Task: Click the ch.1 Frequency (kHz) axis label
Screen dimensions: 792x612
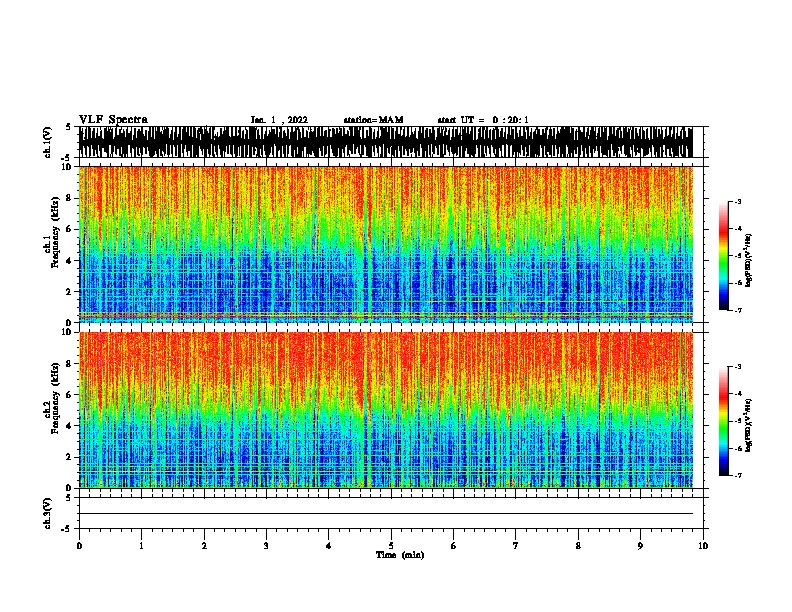Action: tap(52, 233)
